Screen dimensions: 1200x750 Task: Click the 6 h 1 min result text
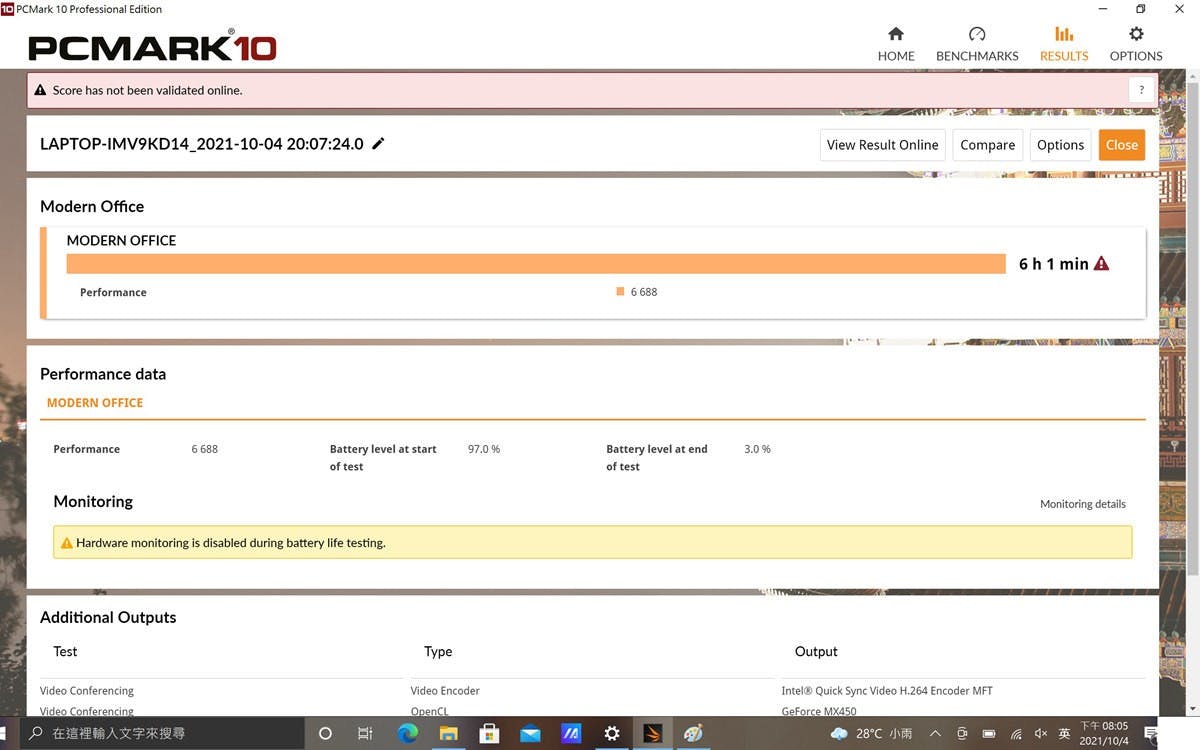tap(1053, 264)
